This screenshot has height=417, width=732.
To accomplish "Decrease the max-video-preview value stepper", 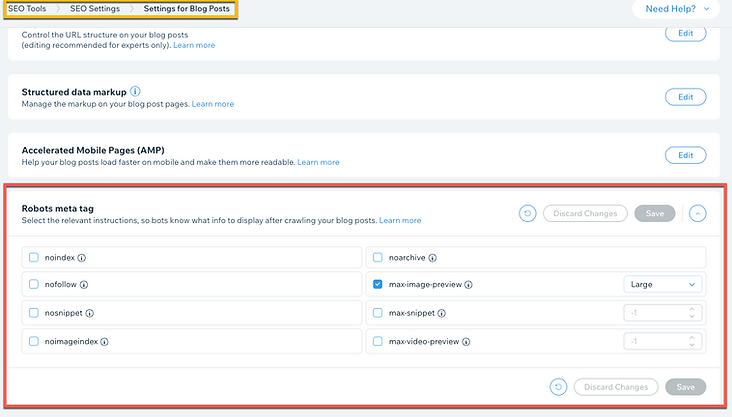I will (x=692, y=345).
